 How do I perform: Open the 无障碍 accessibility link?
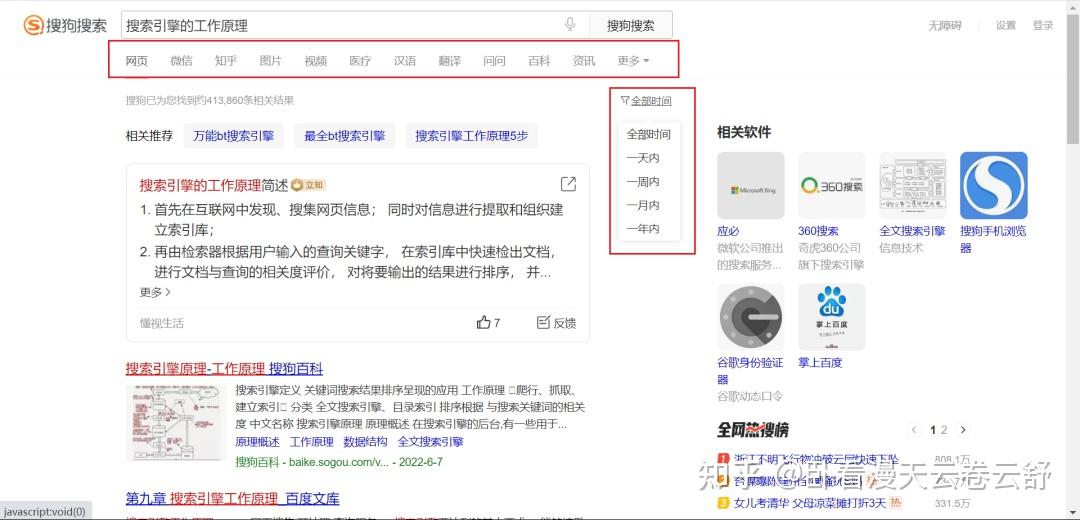[x=944, y=25]
